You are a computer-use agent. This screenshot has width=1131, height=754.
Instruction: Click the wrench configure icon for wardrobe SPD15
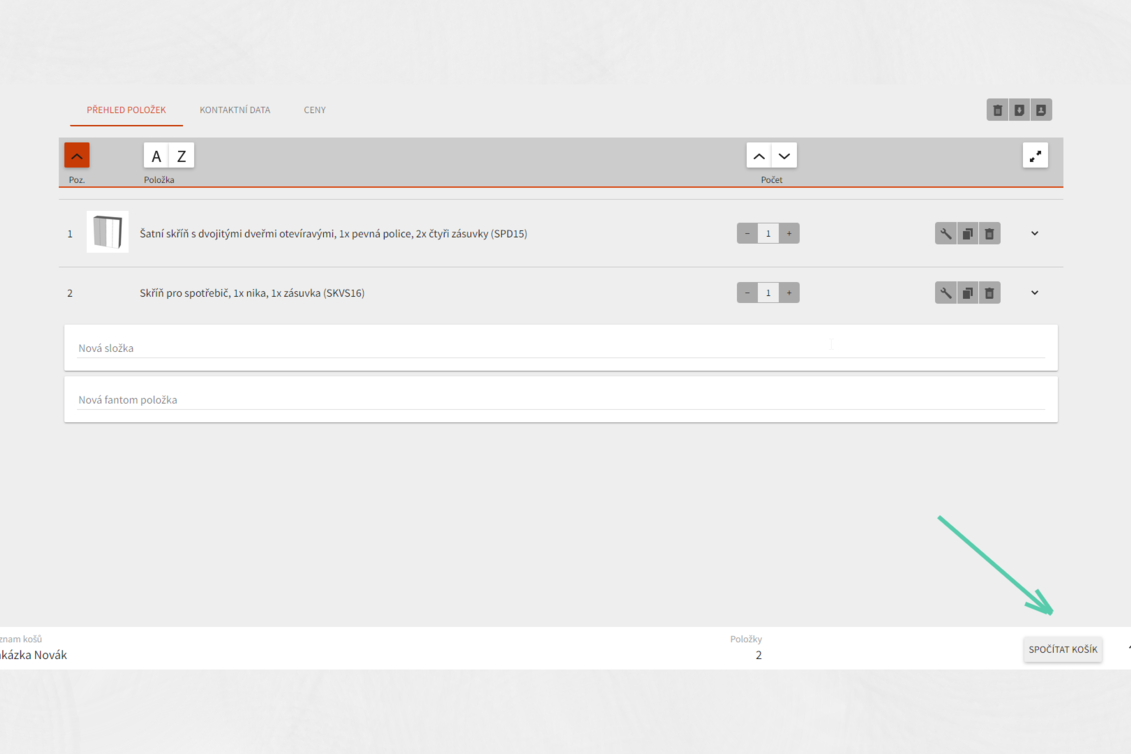(945, 234)
